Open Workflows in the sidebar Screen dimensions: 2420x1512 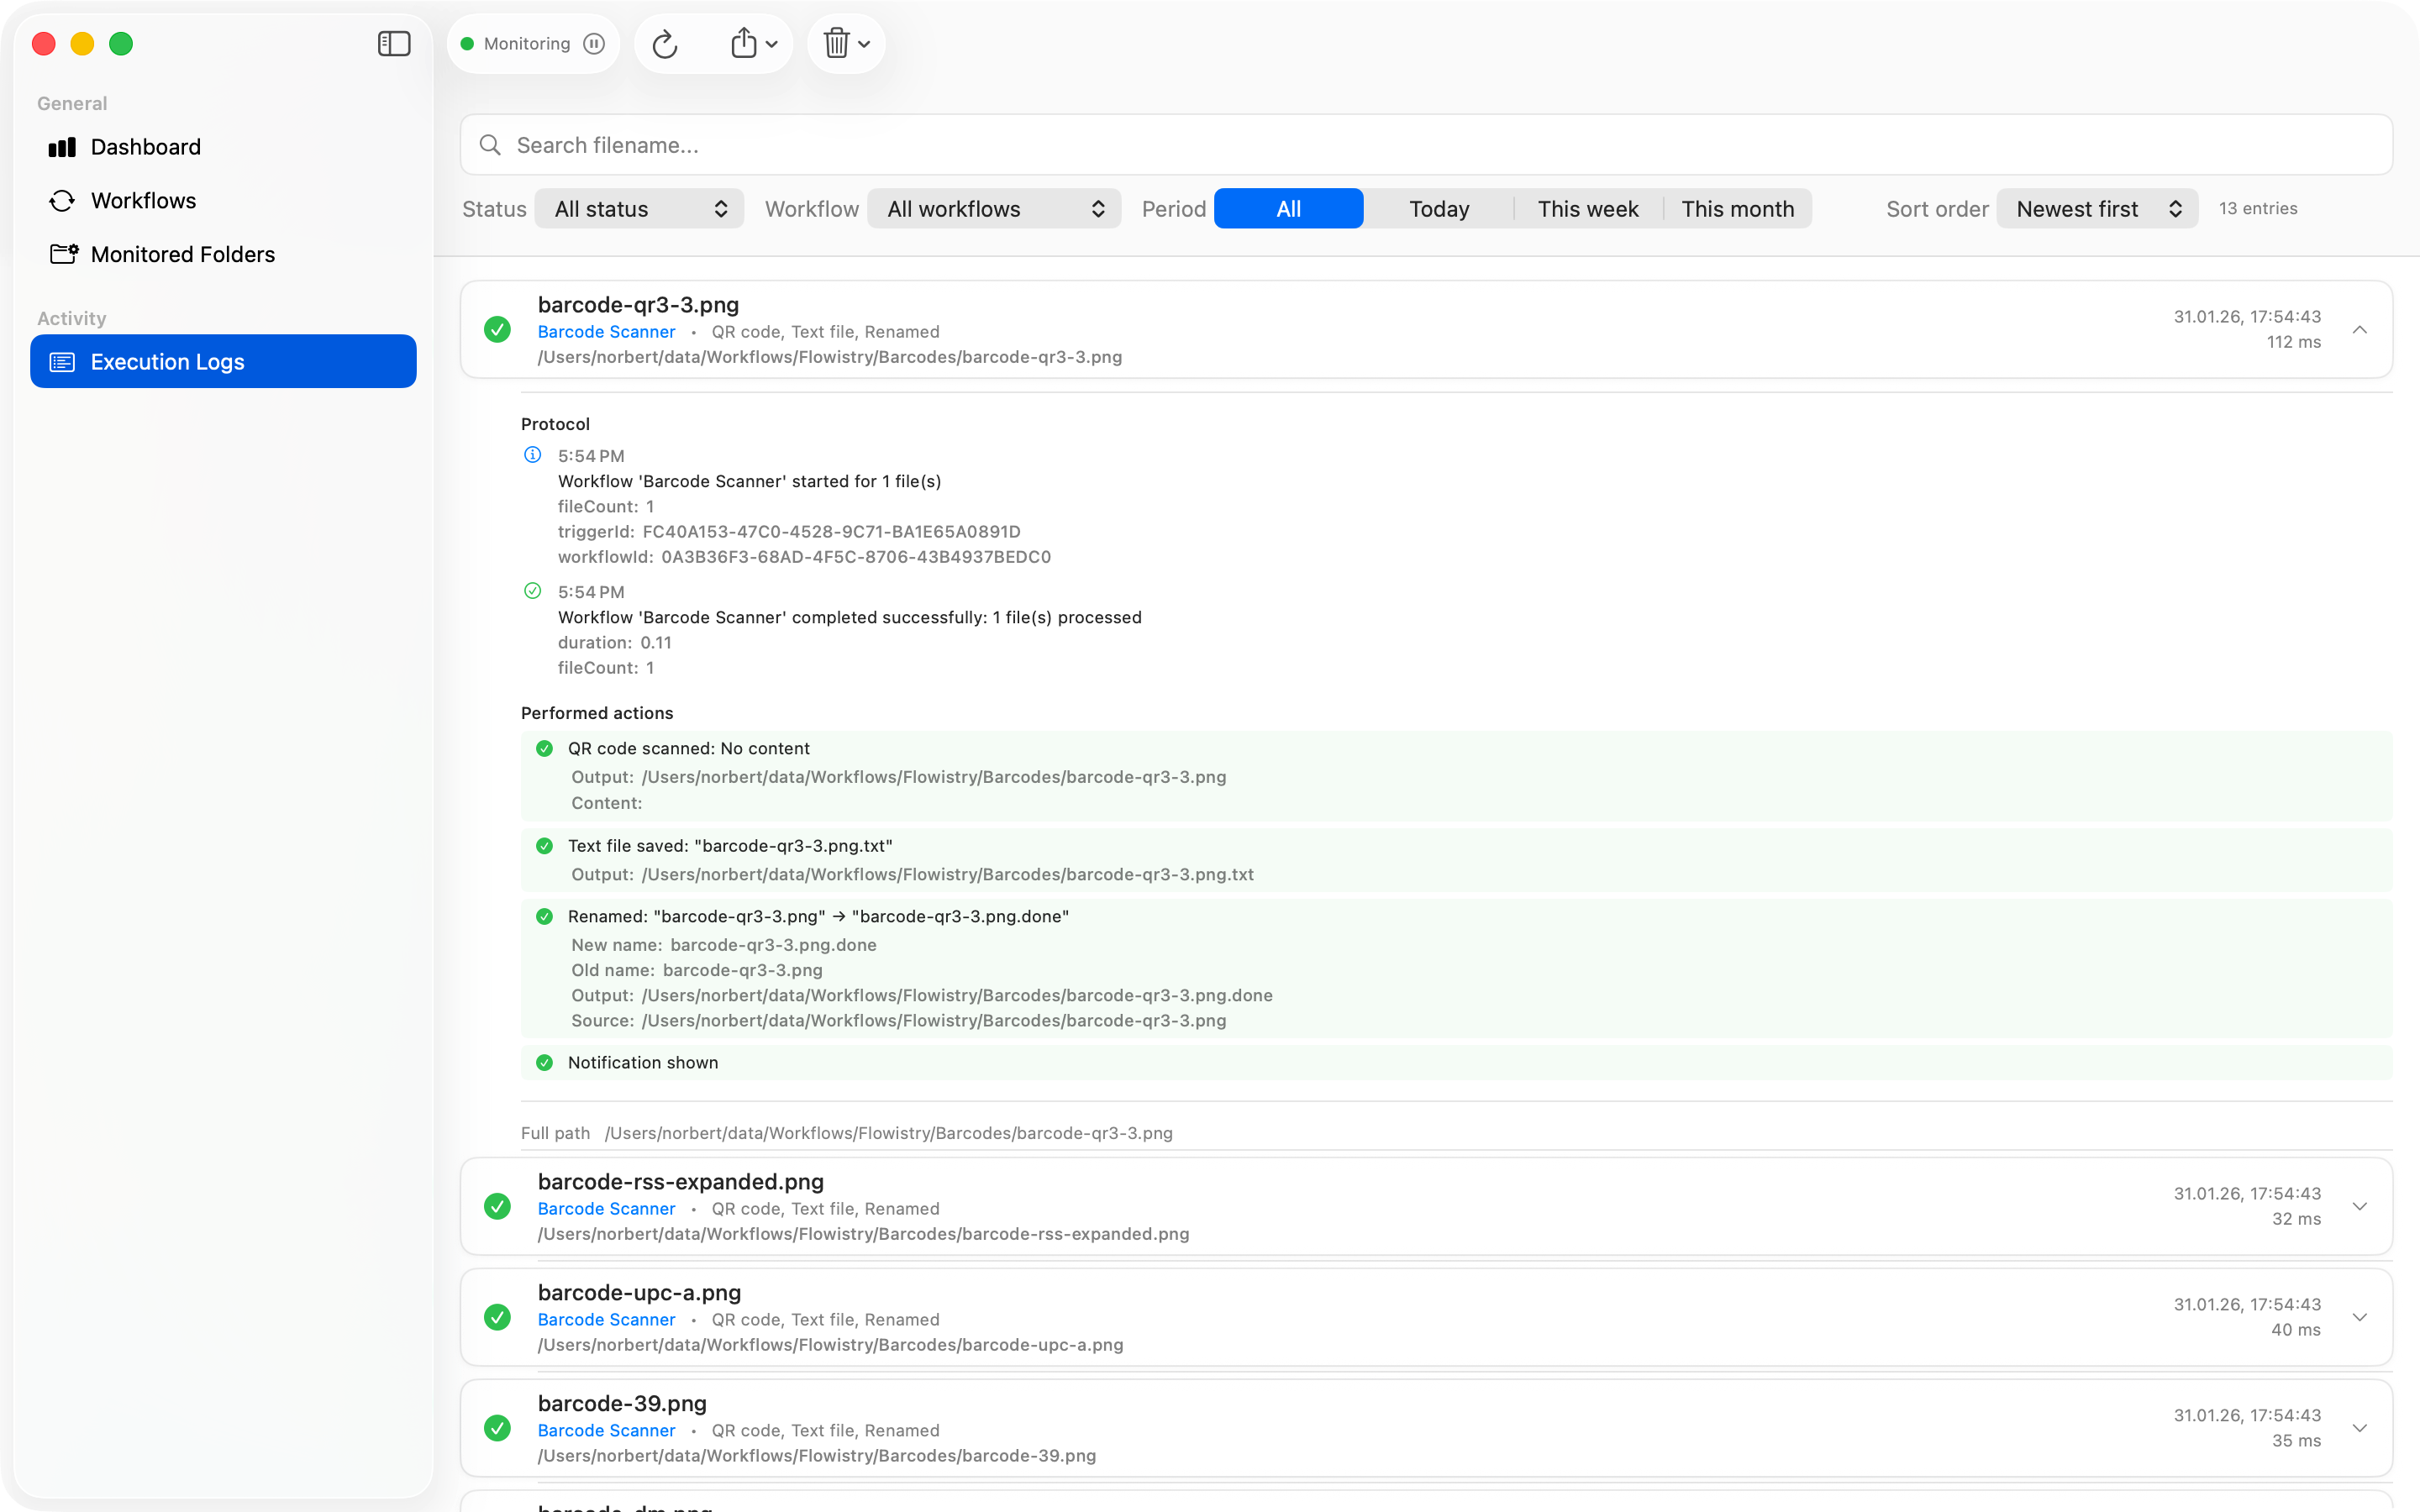(x=223, y=201)
